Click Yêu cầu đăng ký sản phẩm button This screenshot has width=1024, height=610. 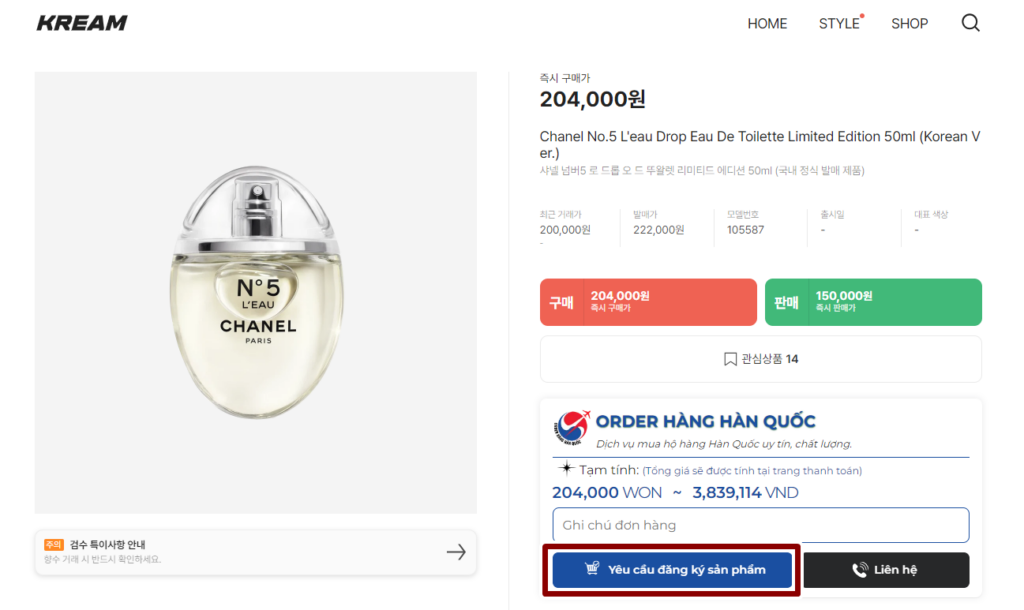672,570
